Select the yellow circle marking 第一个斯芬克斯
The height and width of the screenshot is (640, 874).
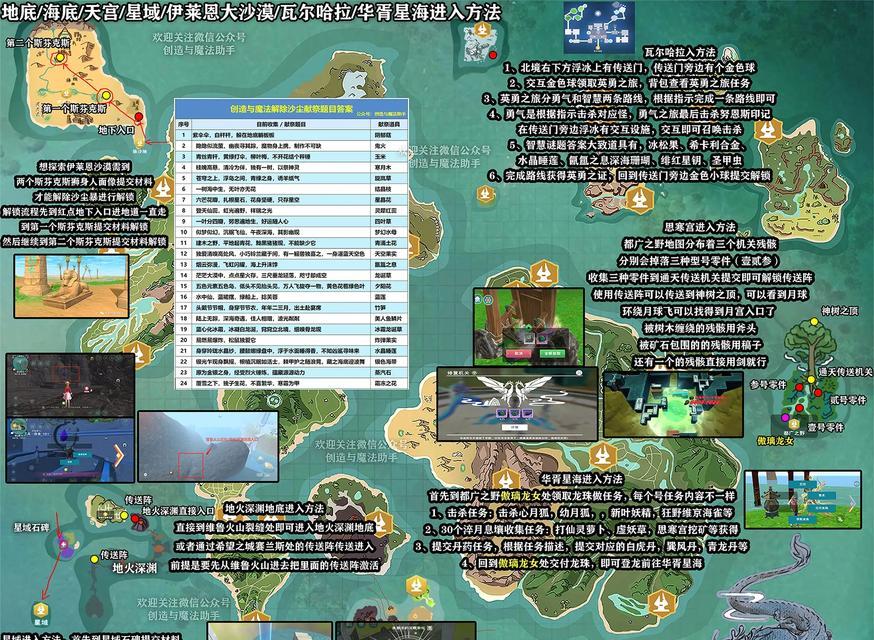(x=105, y=96)
